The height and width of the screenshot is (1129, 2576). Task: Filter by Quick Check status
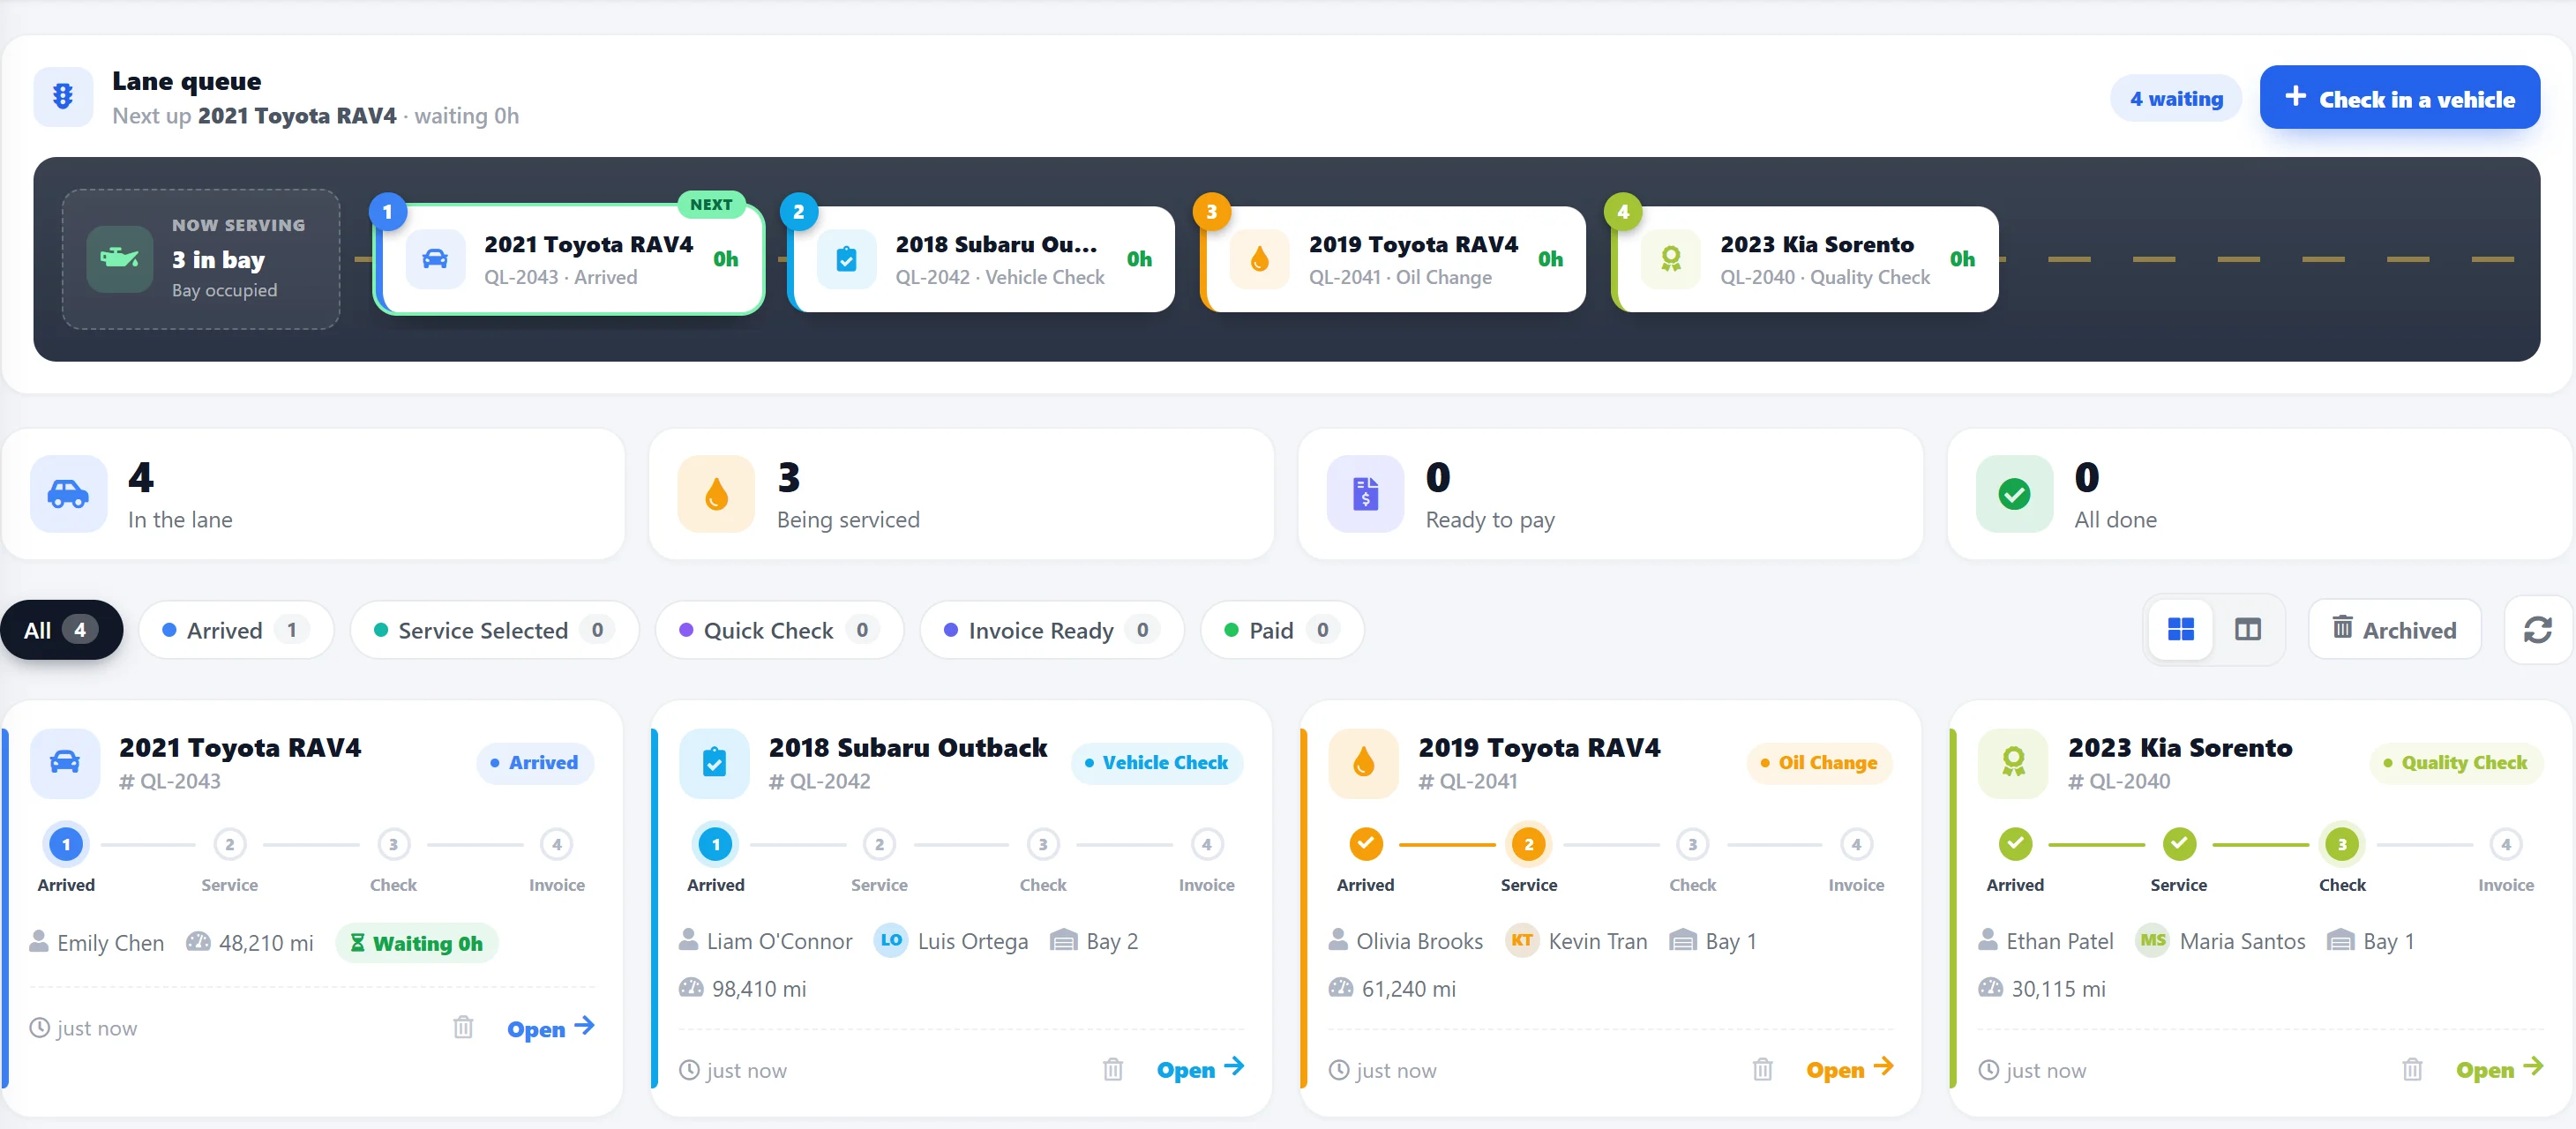point(779,630)
